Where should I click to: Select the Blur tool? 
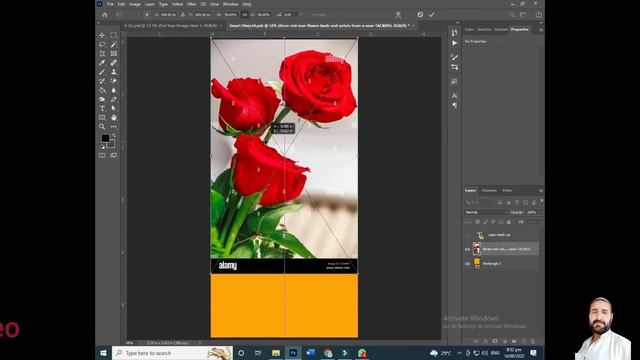114,90
